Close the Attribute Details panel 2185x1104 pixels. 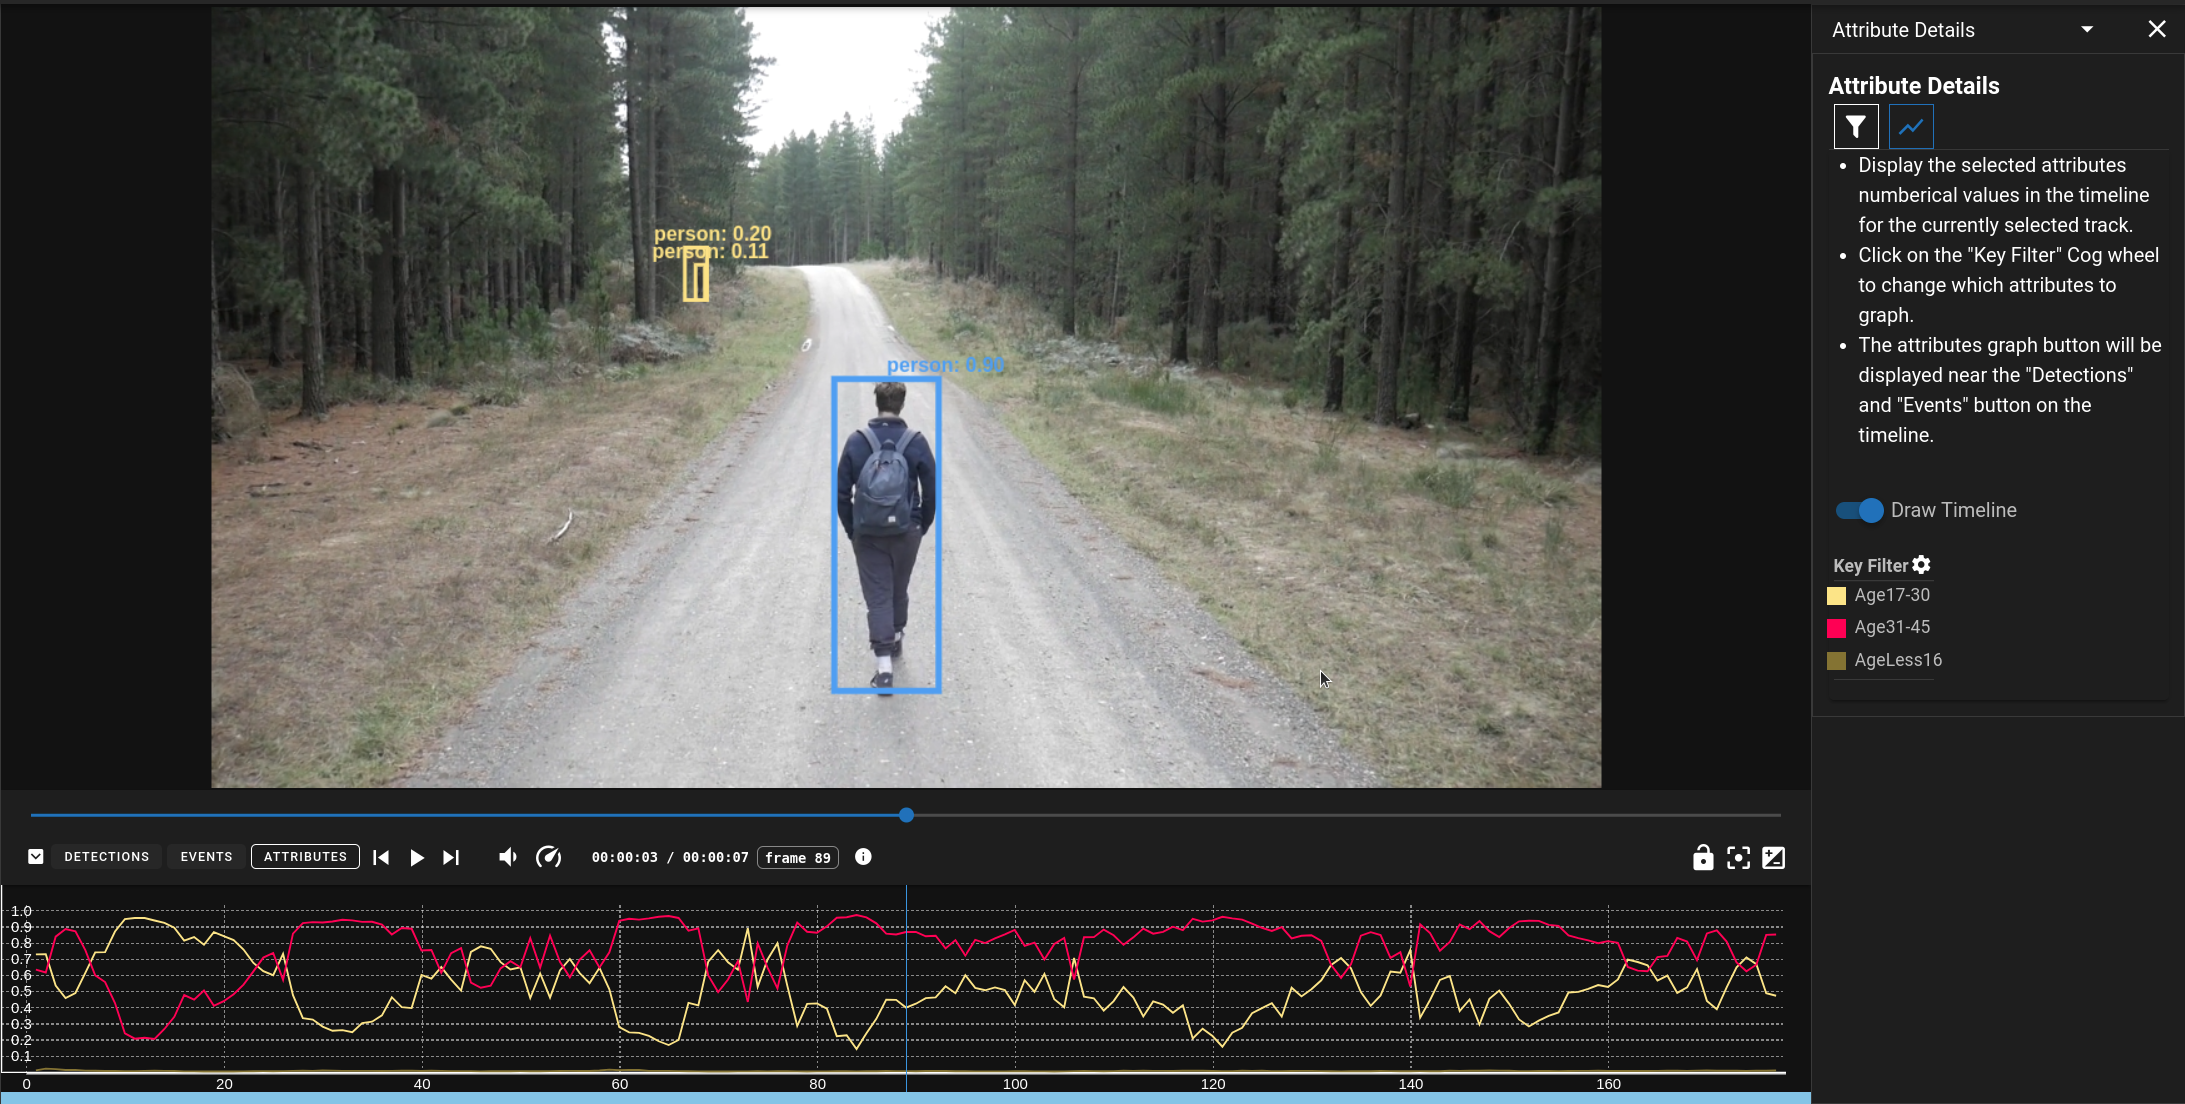tap(2157, 30)
